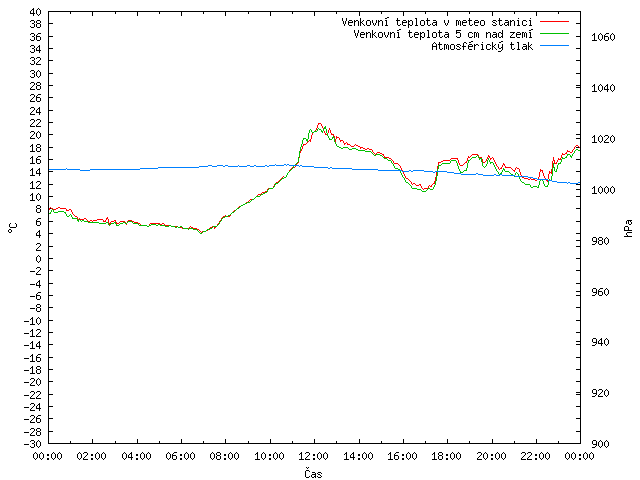
Task: Click the '24' temperature axis label
Action: coord(36,111)
